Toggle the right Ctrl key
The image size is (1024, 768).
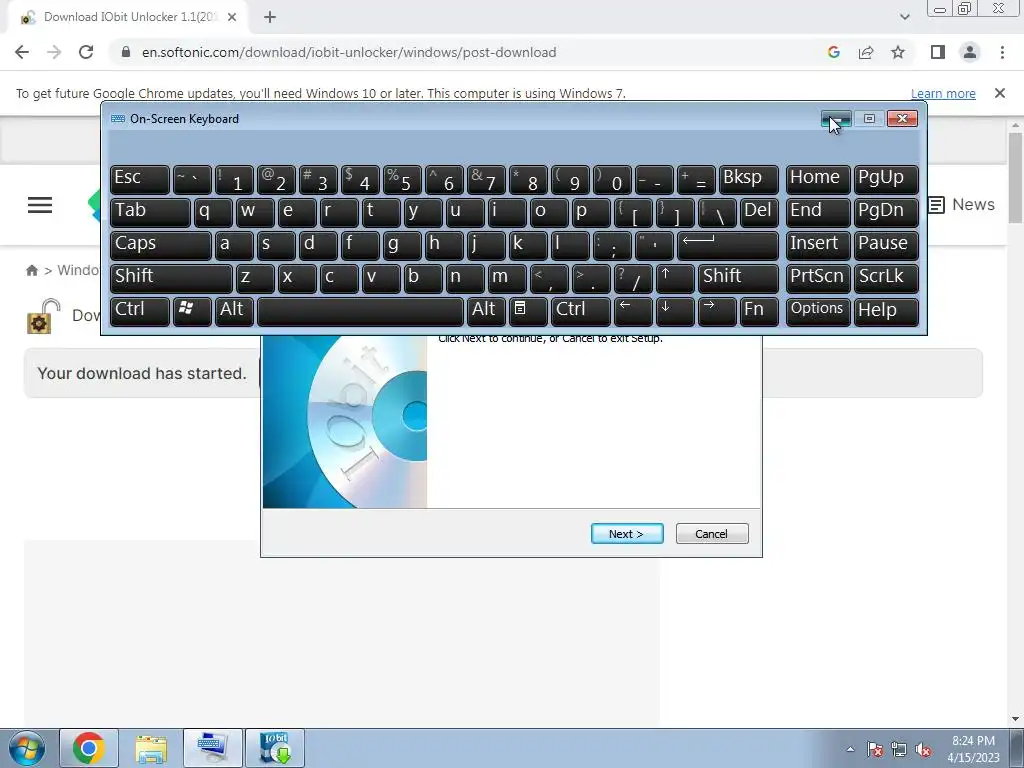click(581, 311)
